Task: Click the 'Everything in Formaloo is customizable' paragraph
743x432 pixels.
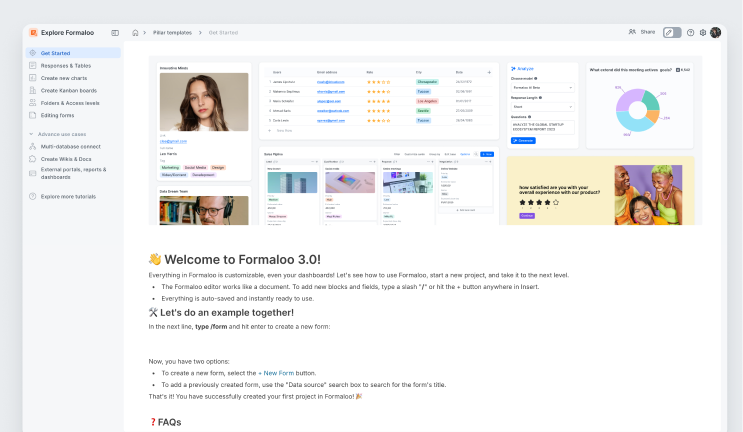Action: coord(359,275)
